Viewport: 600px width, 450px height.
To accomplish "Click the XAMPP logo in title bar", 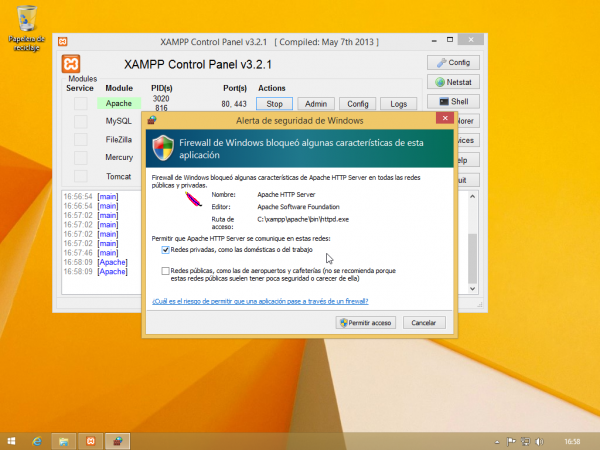I will tap(63, 41).
